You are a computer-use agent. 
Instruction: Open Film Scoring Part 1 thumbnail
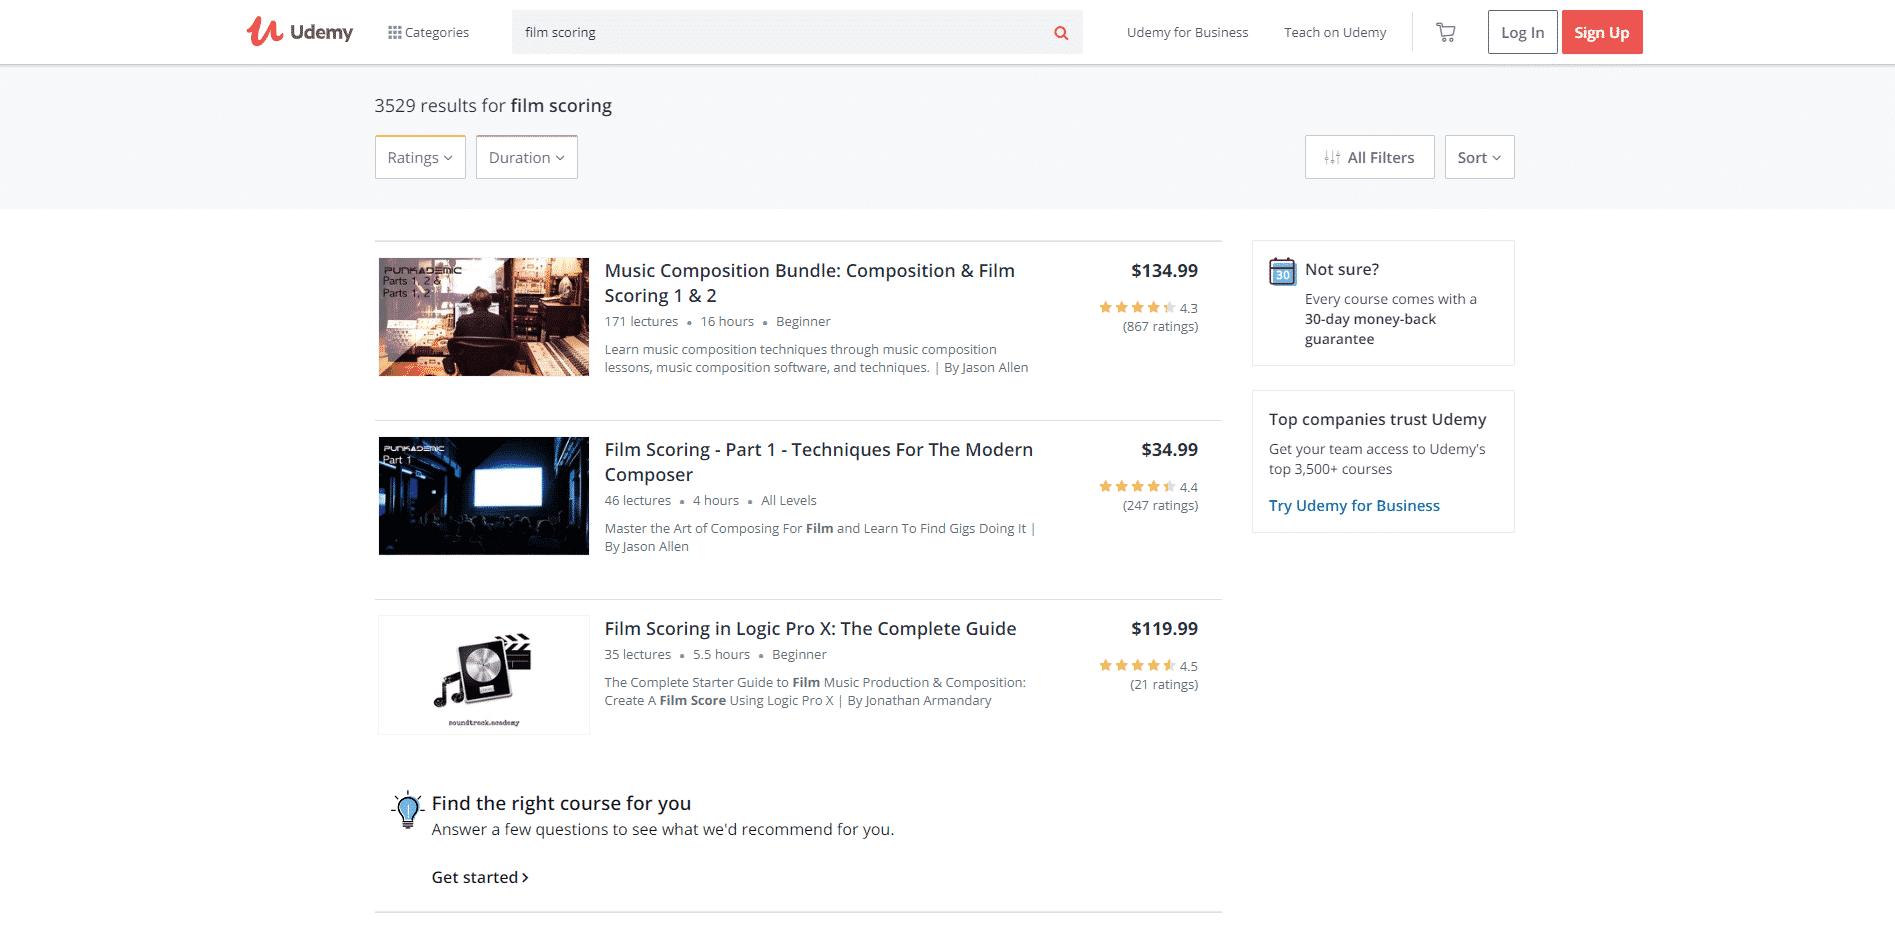pyautogui.click(x=484, y=496)
